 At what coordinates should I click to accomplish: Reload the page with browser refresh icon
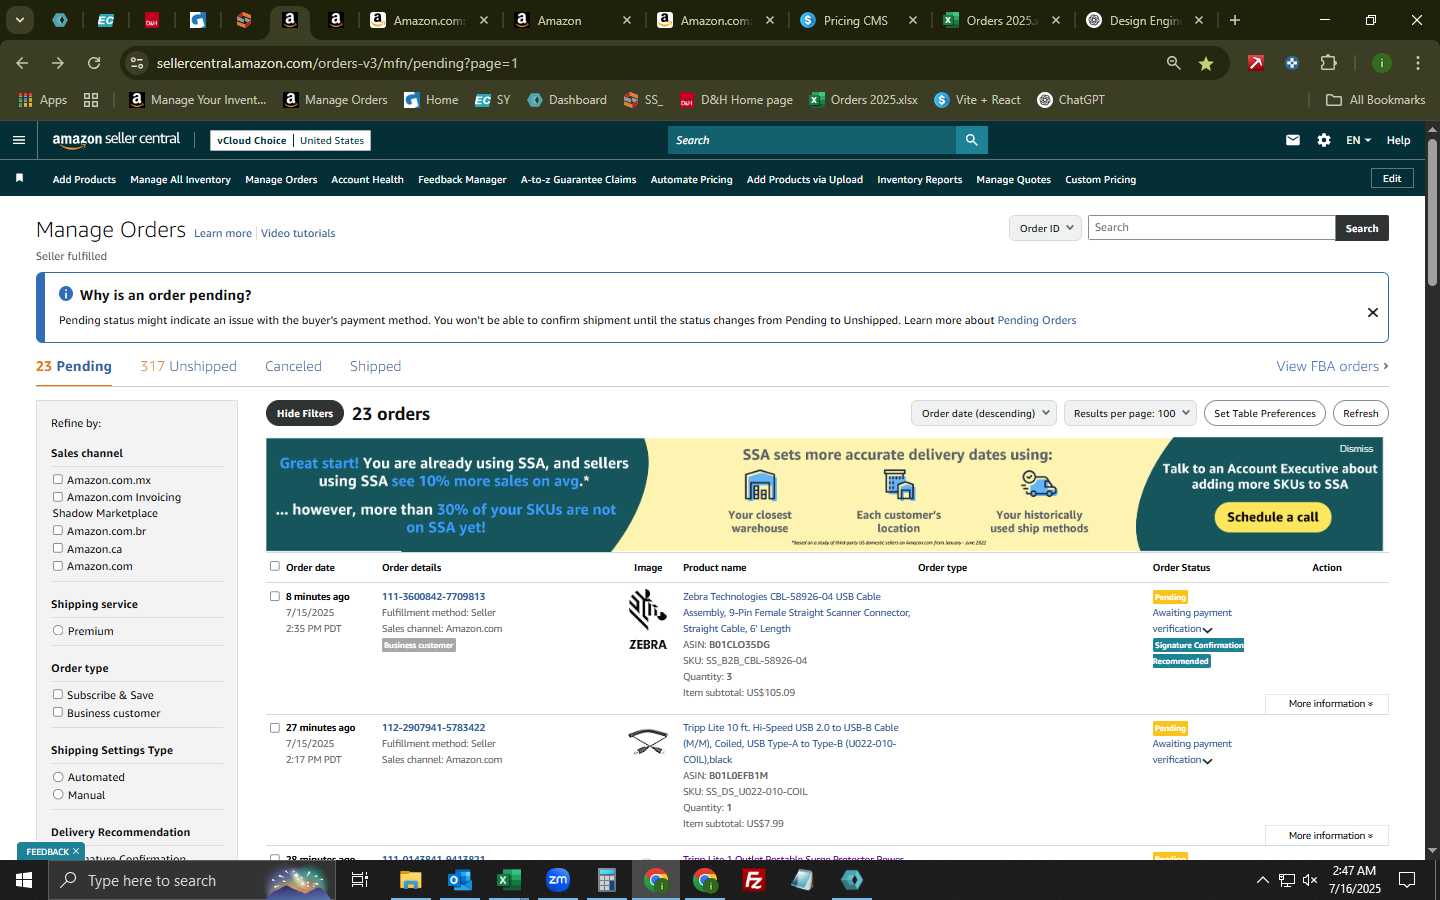click(x=94, y=63)
